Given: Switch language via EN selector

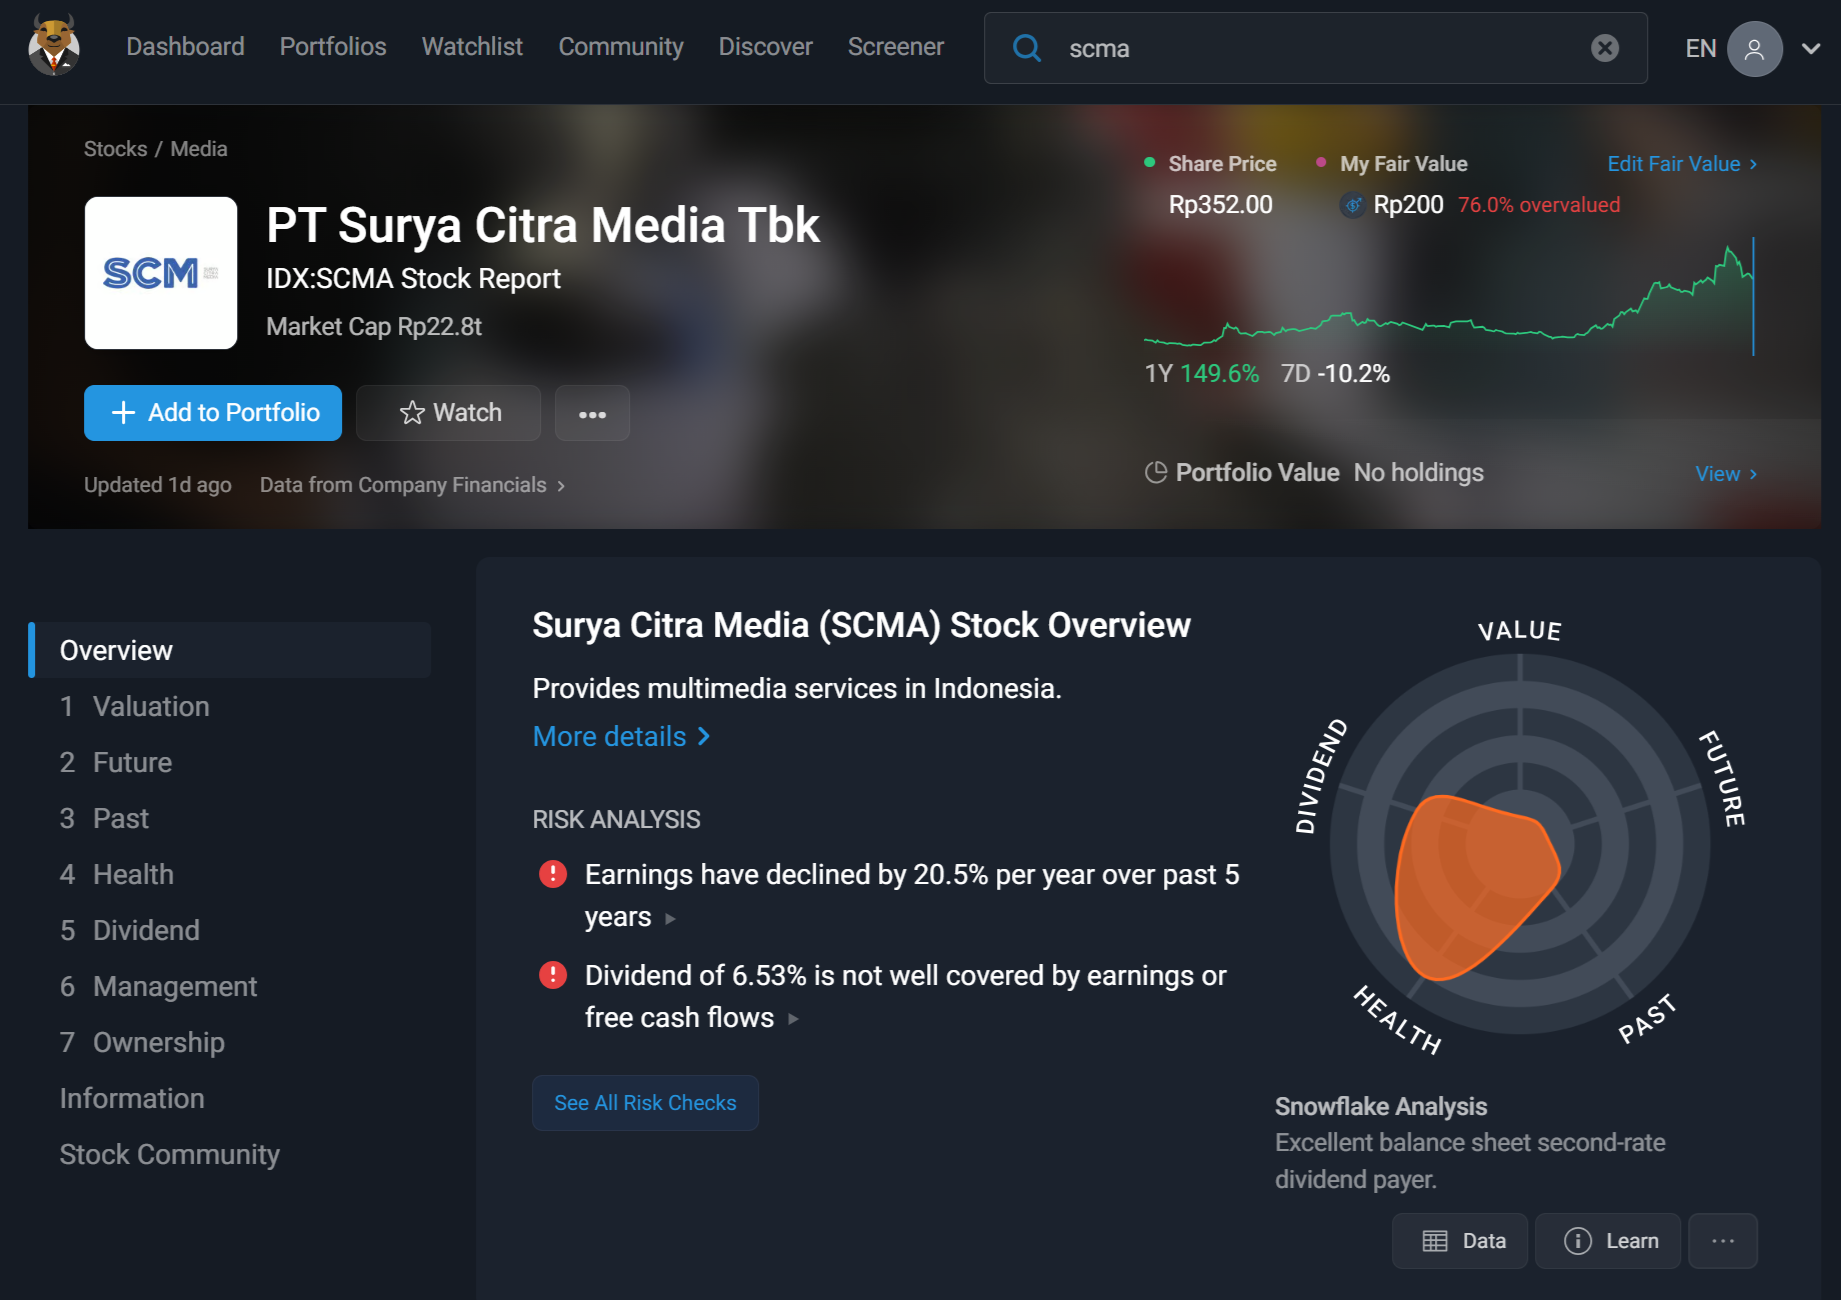Looking at the screenshot, I should [1701, 49].
